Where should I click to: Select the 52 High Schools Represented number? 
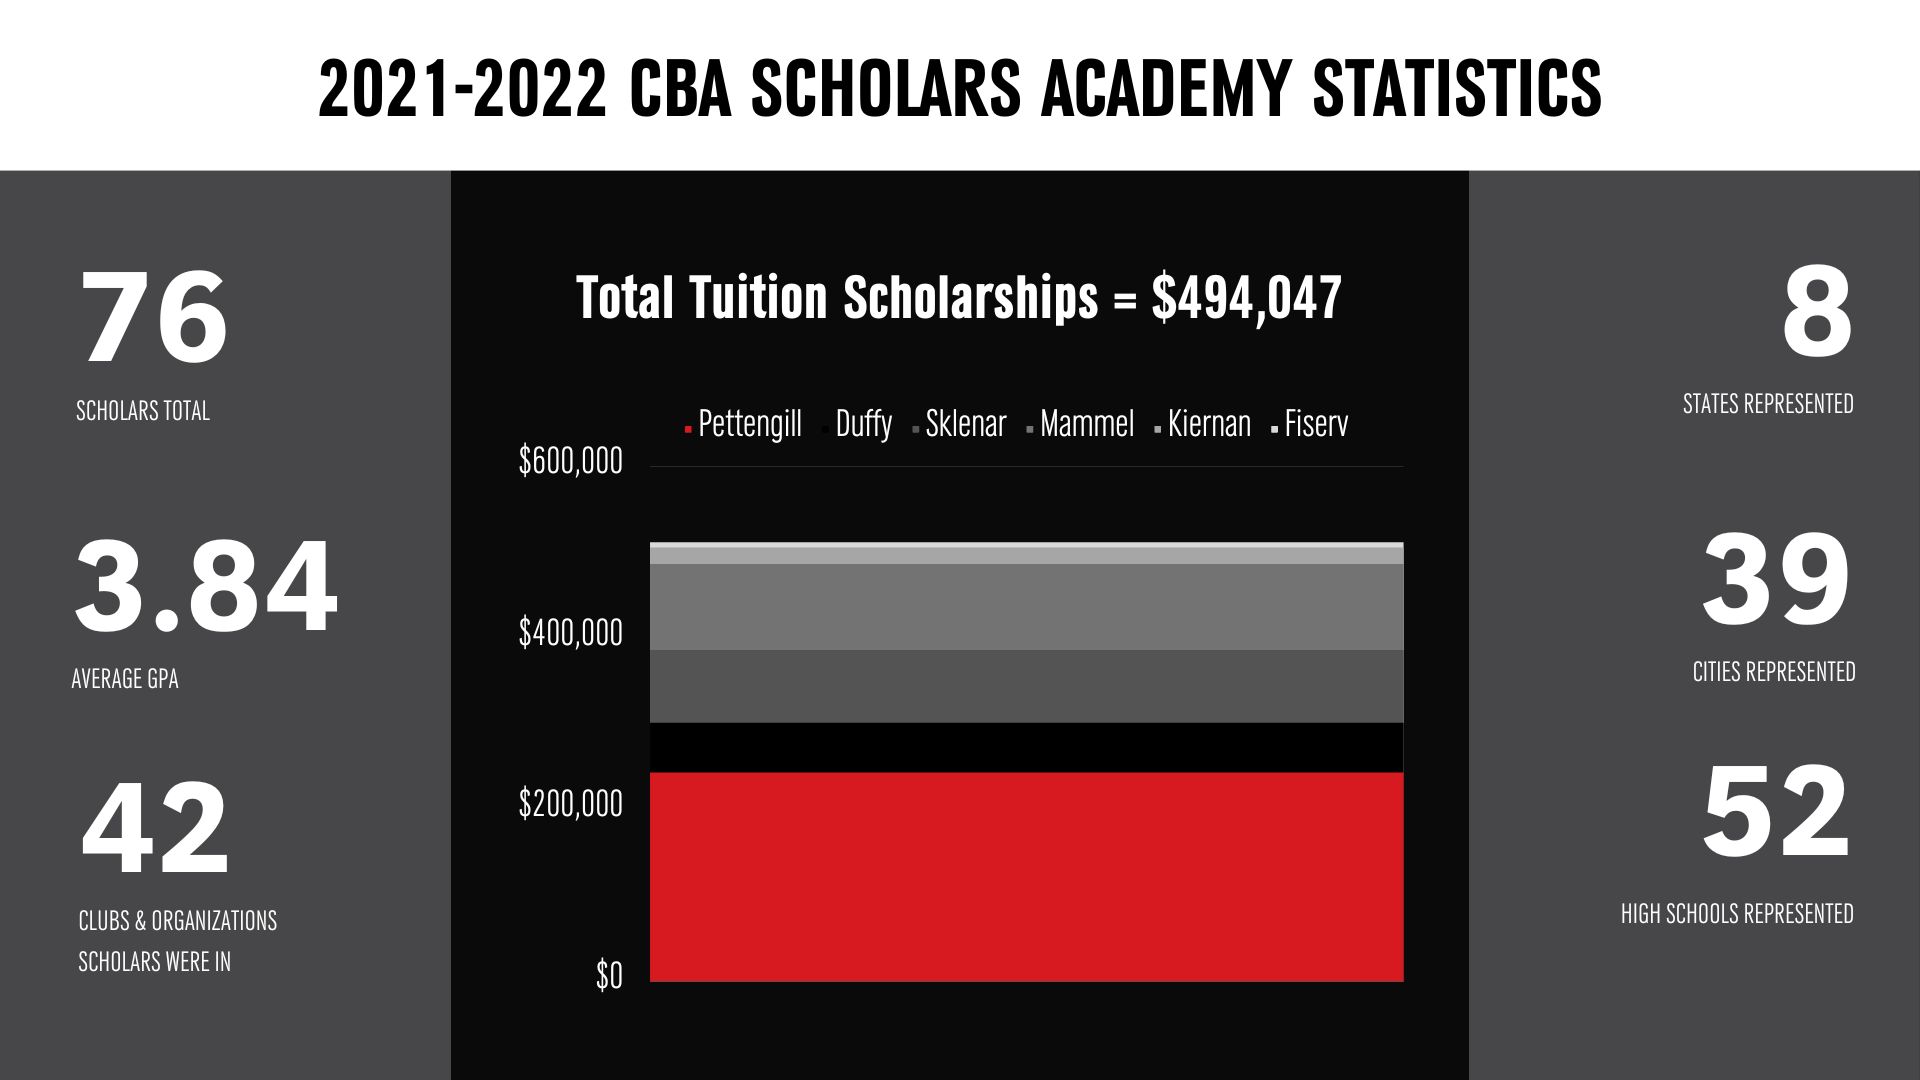[x=1776, y=812]
